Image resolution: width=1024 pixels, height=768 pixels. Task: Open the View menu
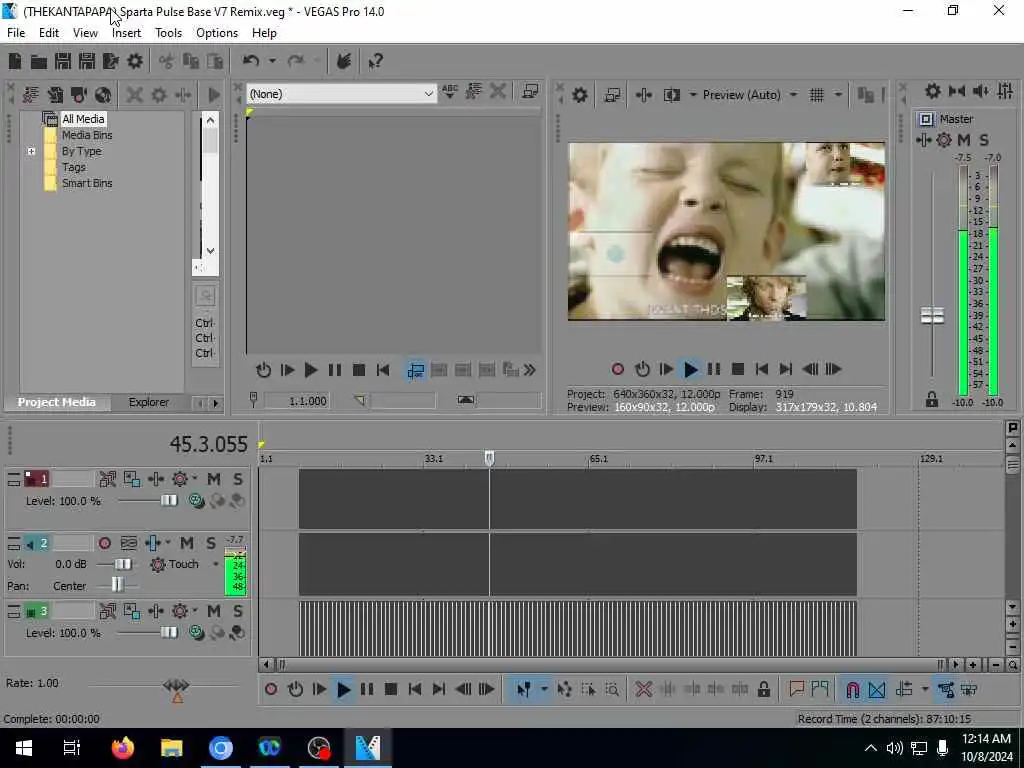point(85,33)
